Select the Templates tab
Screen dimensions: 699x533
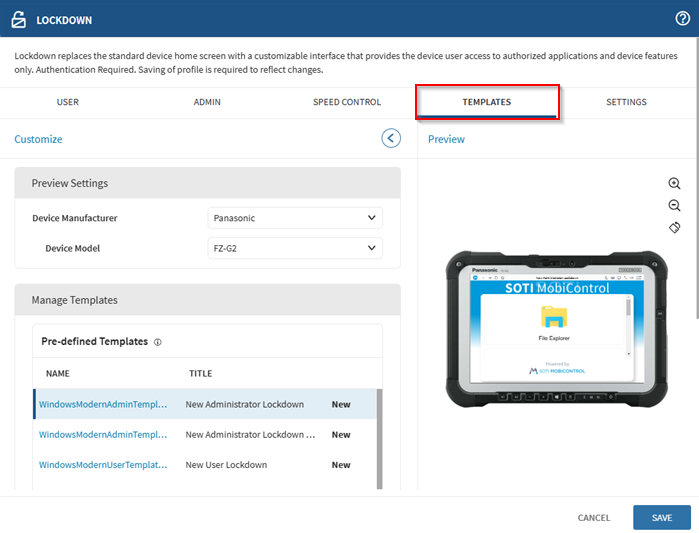coord(487,102)
